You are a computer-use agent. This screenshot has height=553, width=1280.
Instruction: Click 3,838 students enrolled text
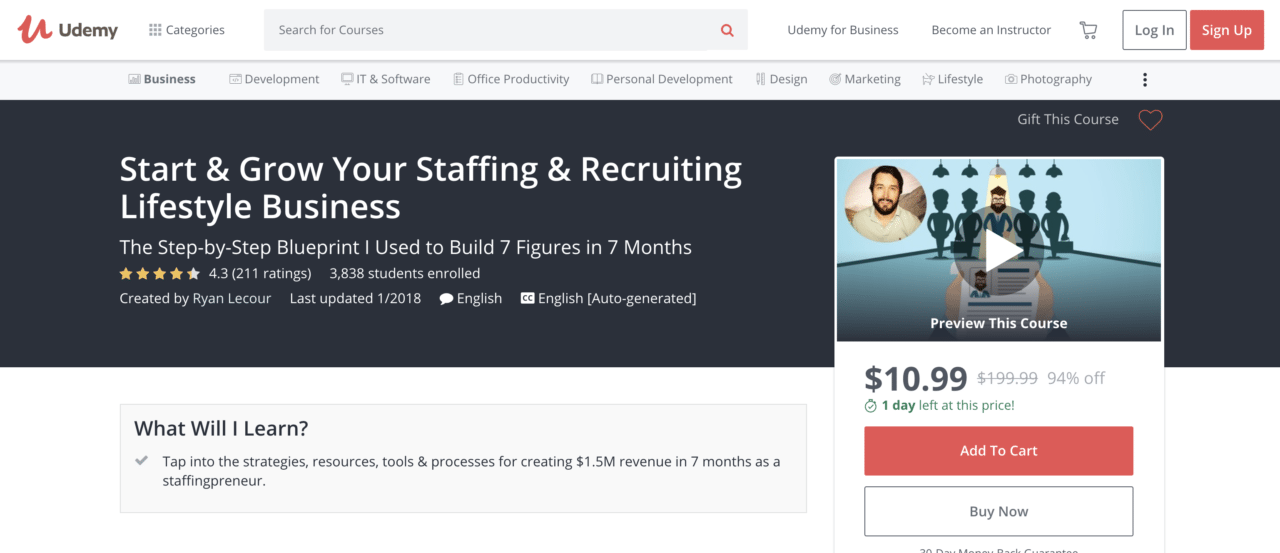click(x=404, y=273)
